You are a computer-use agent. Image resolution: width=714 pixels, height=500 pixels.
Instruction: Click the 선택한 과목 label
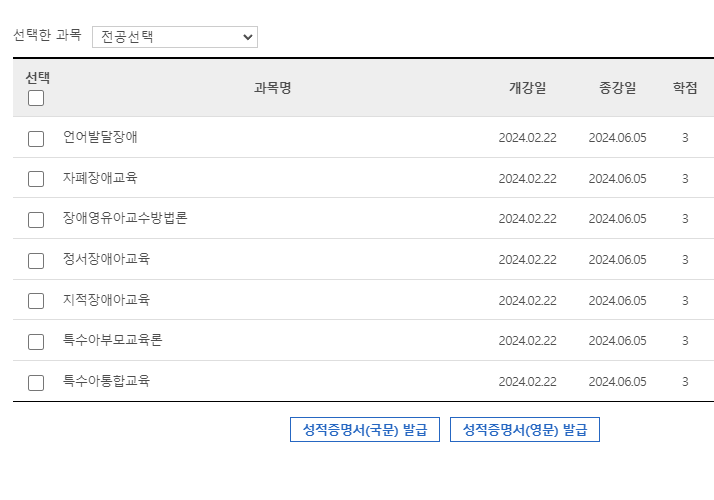[x=47, y=36]
